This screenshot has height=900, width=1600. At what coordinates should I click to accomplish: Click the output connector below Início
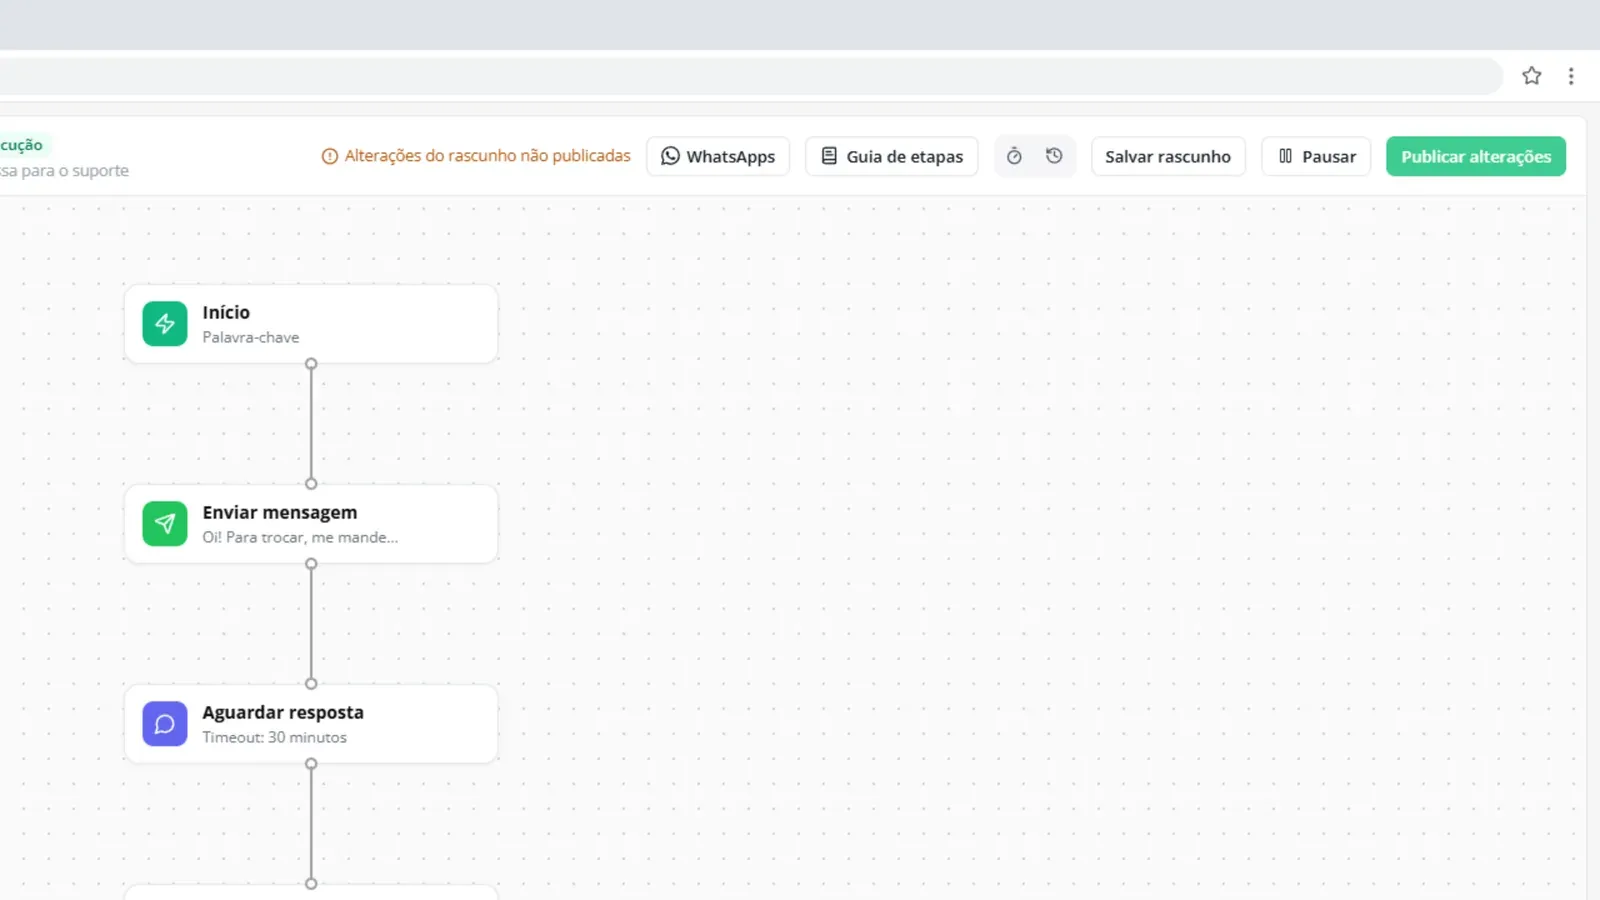coord(311,364)
